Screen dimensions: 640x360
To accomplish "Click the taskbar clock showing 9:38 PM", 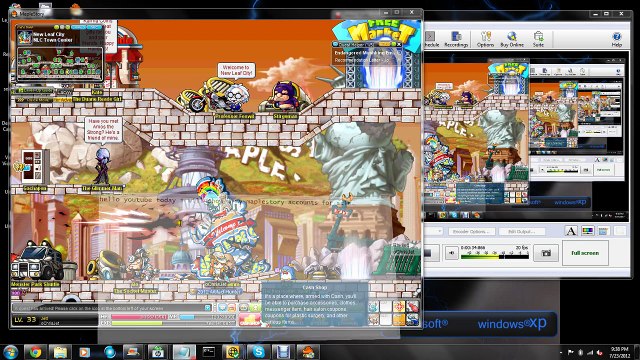I will [620, 352].
